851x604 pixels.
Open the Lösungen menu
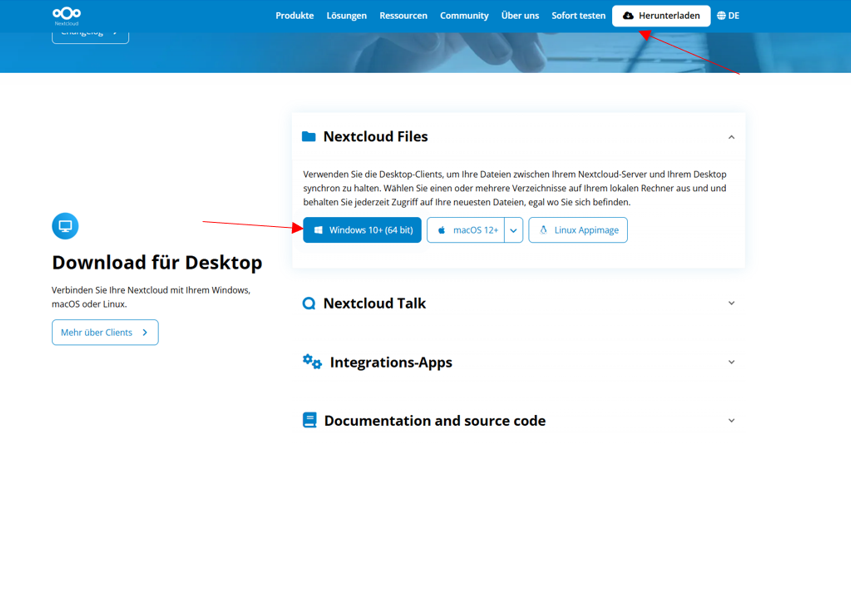tap(347, 16)
